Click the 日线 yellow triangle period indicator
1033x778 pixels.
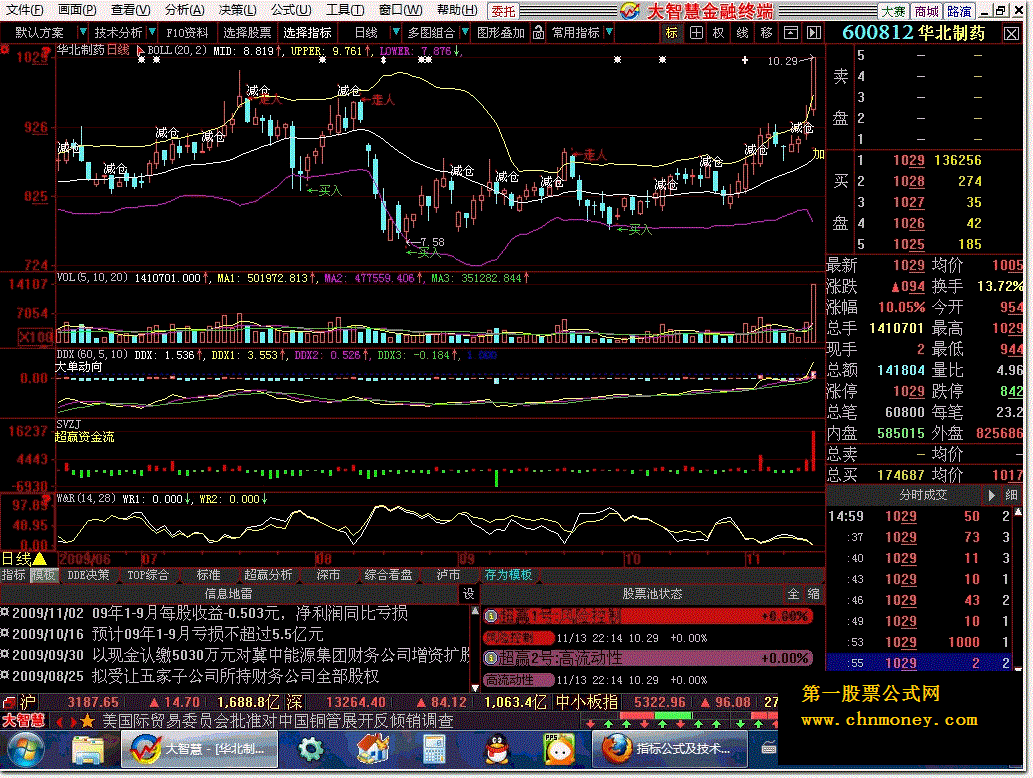40,559
